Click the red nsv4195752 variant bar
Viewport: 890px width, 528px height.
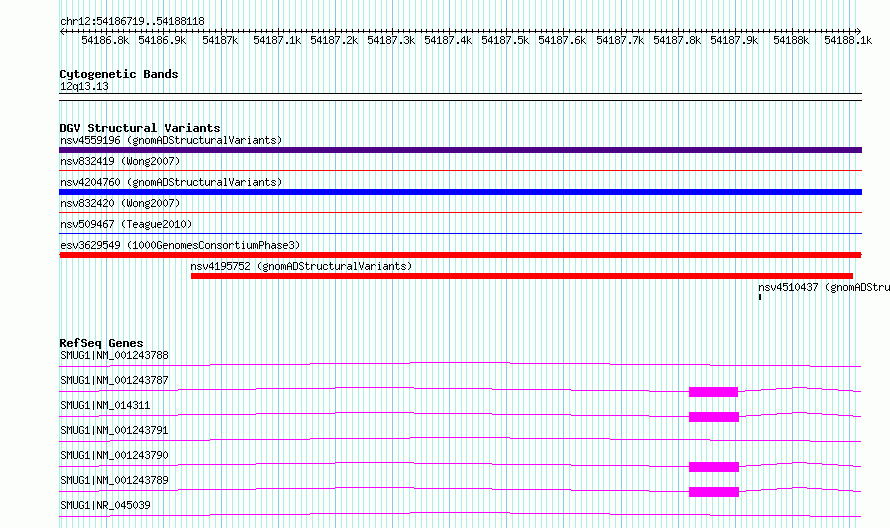[x=522, y=276]
